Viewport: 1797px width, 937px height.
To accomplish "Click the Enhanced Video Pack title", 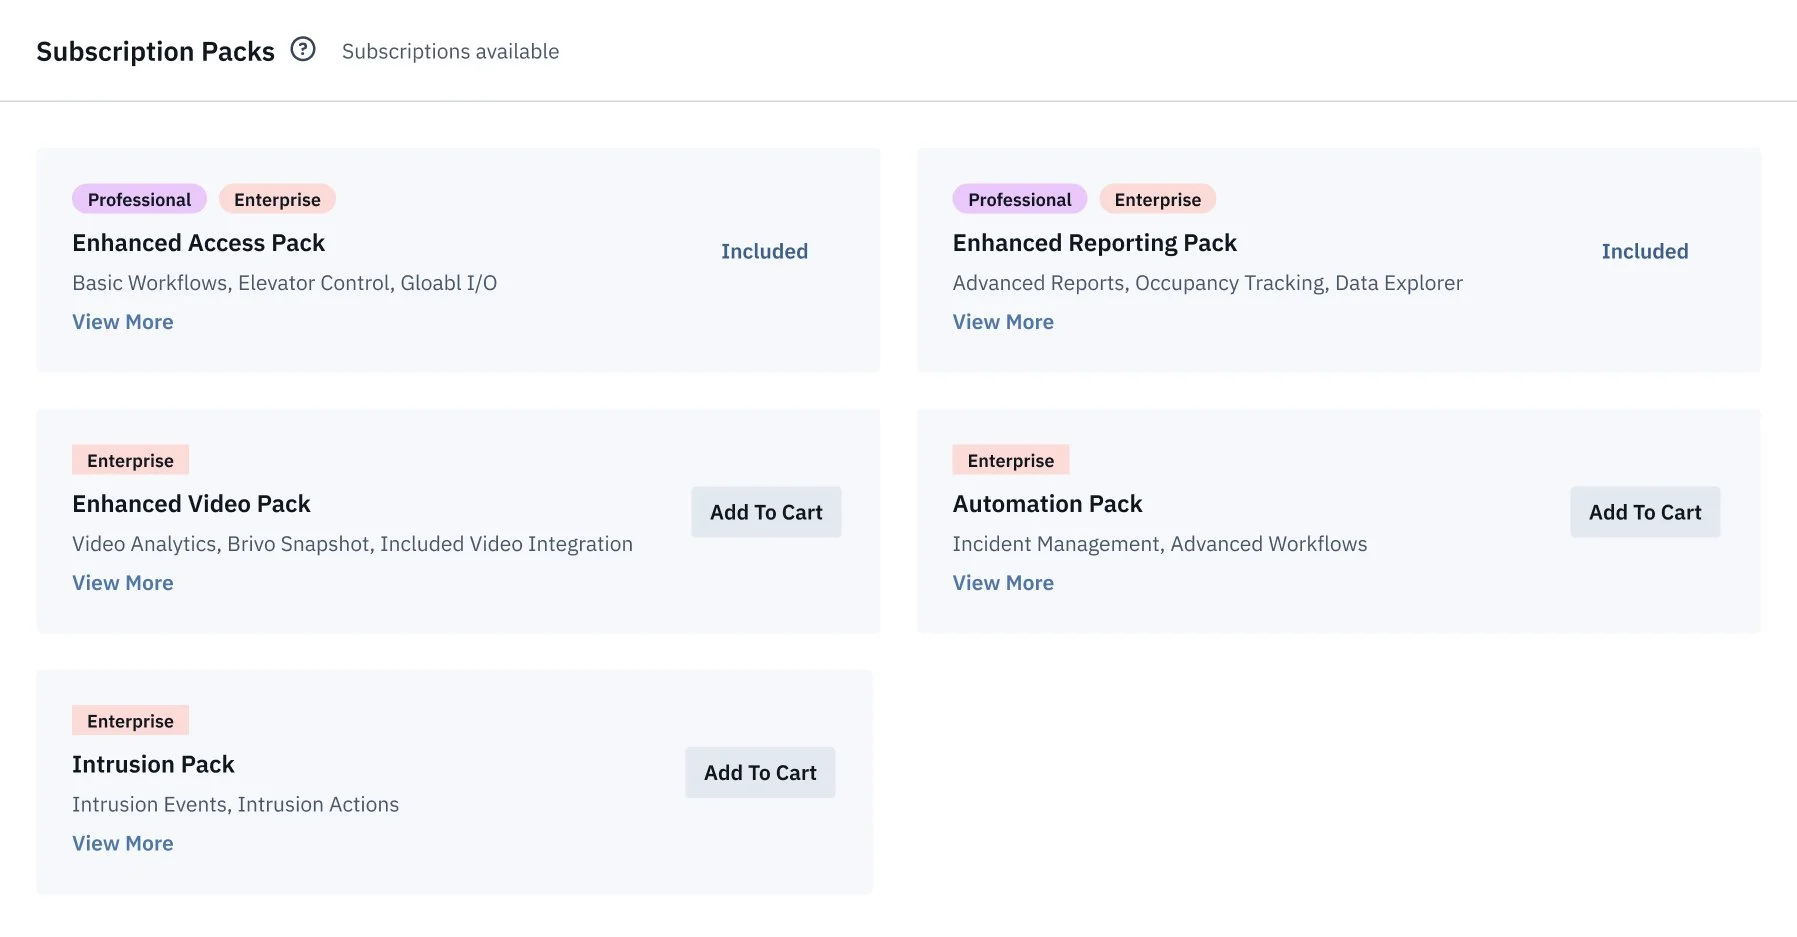I will 191,504.
